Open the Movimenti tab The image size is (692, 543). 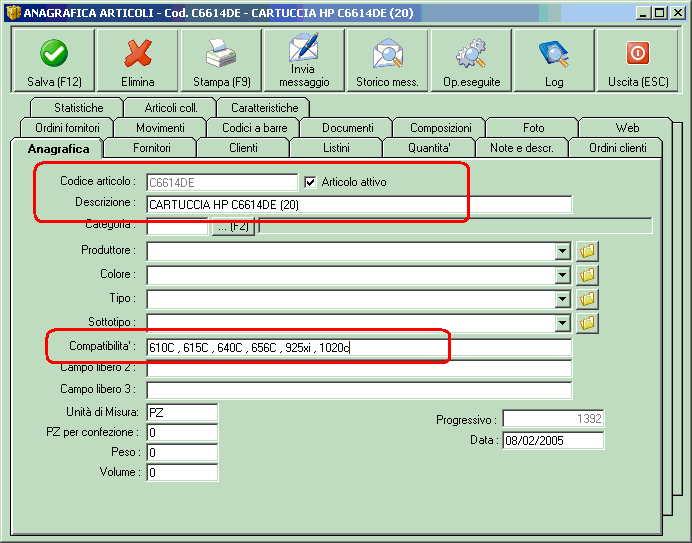[x=160, y=128]
